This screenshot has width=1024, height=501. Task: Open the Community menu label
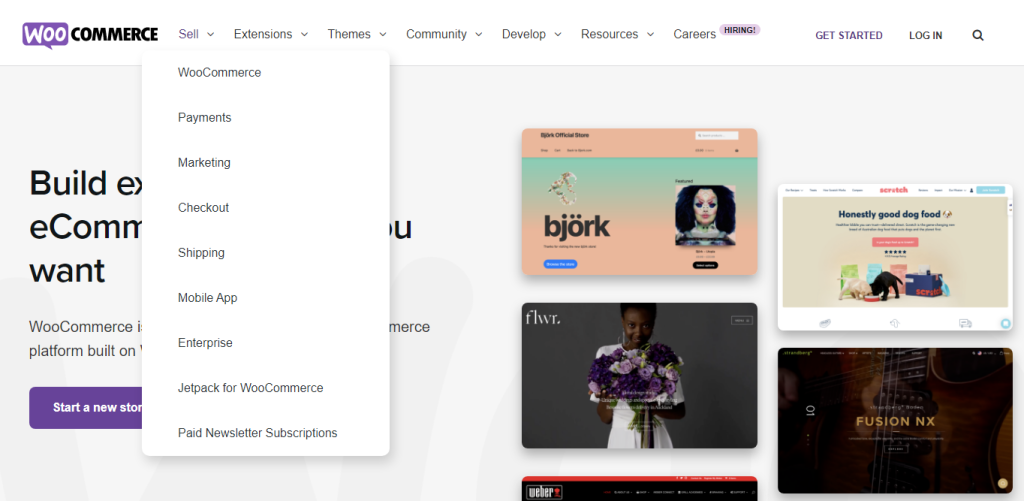[436, 34]
